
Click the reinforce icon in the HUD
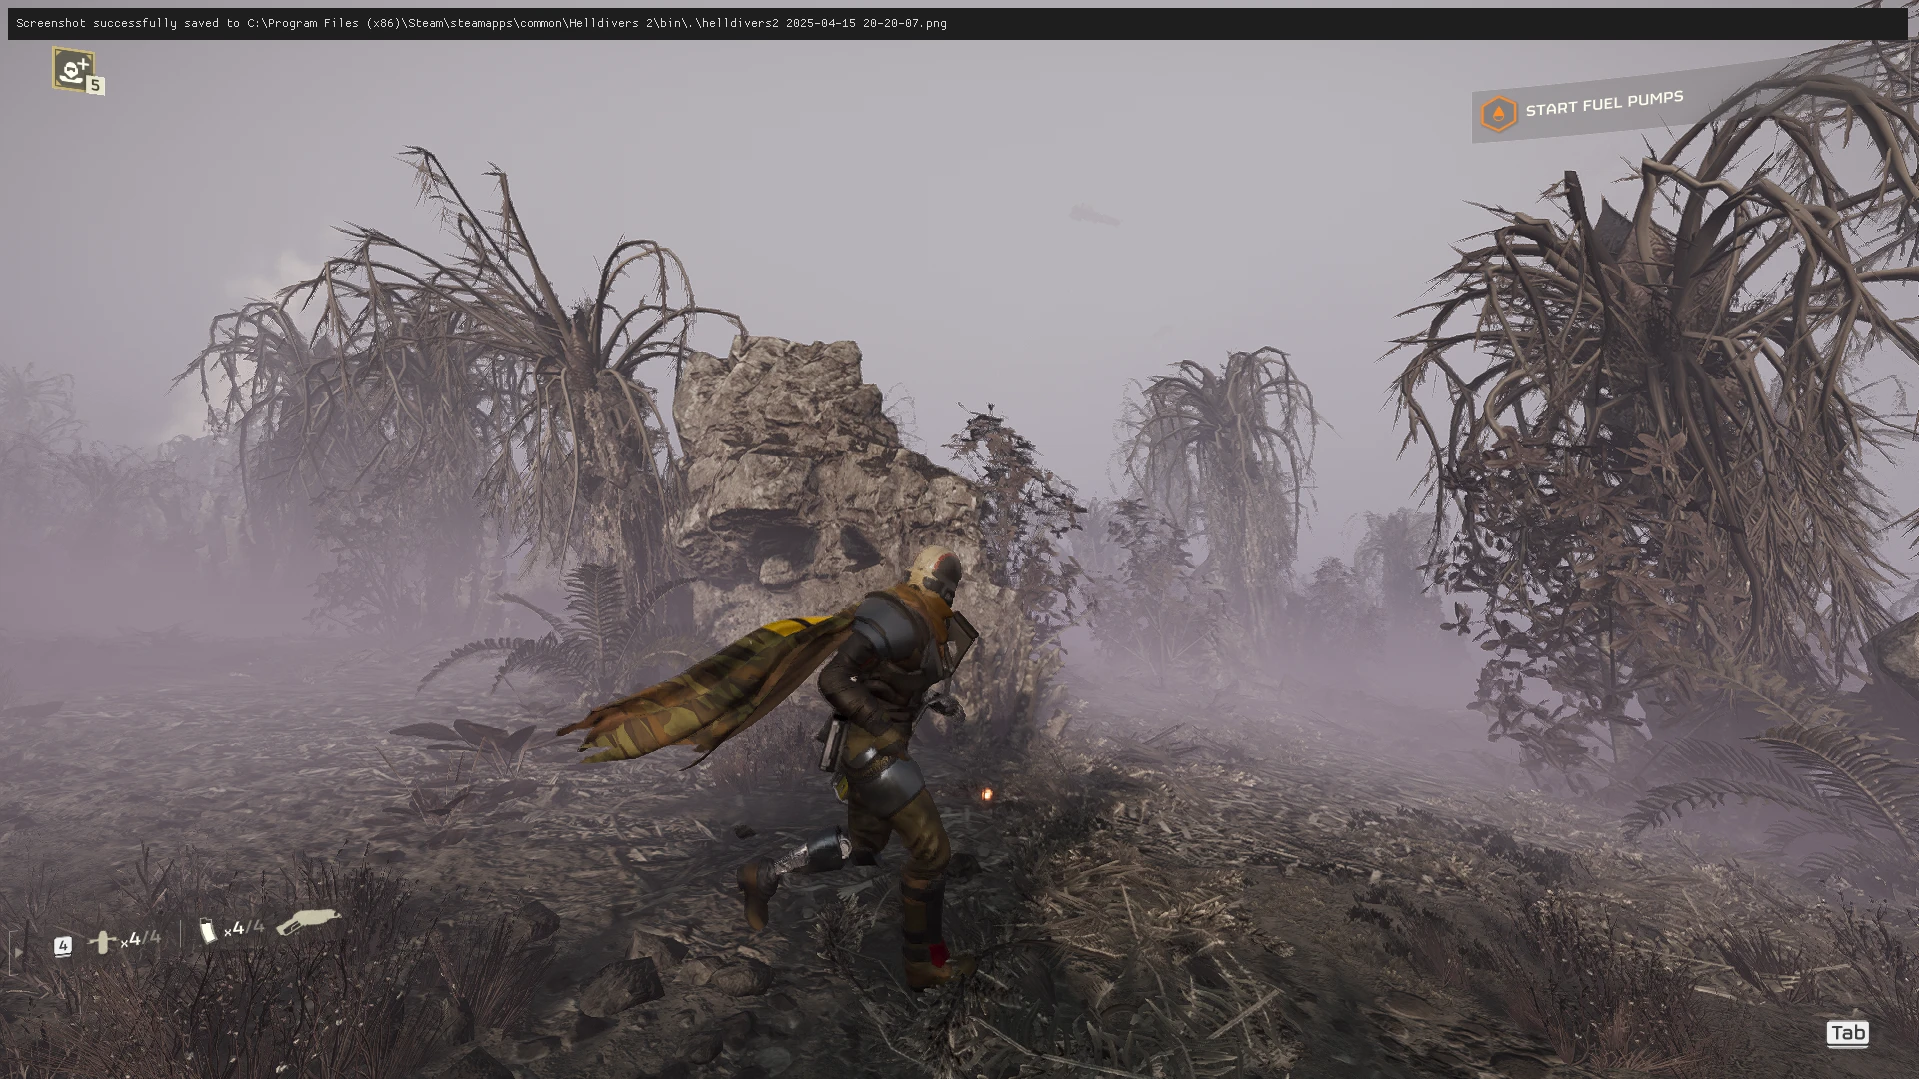pos(73,70)
